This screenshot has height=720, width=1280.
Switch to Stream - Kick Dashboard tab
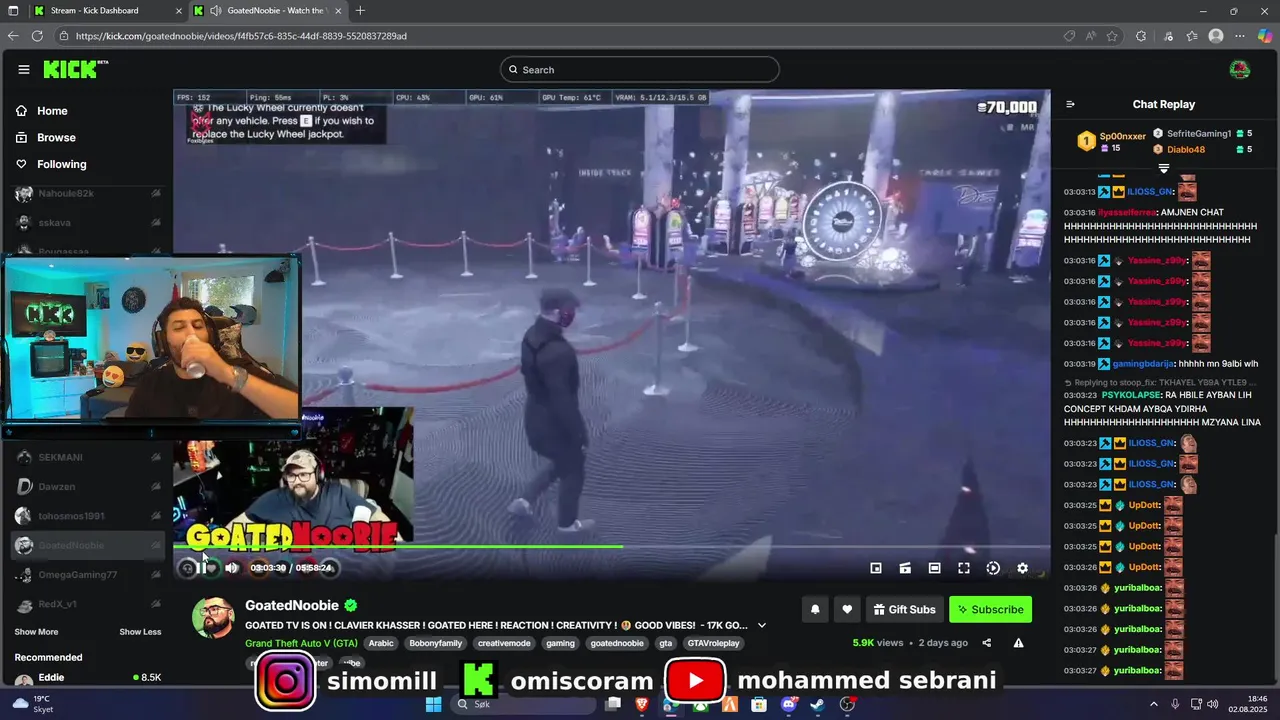click(107, 10)
